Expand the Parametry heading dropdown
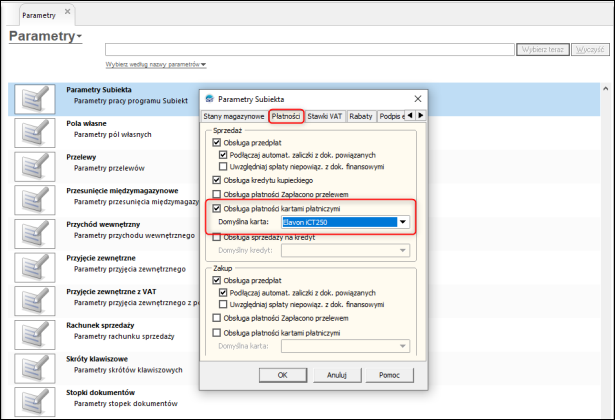 coord(79,36)
